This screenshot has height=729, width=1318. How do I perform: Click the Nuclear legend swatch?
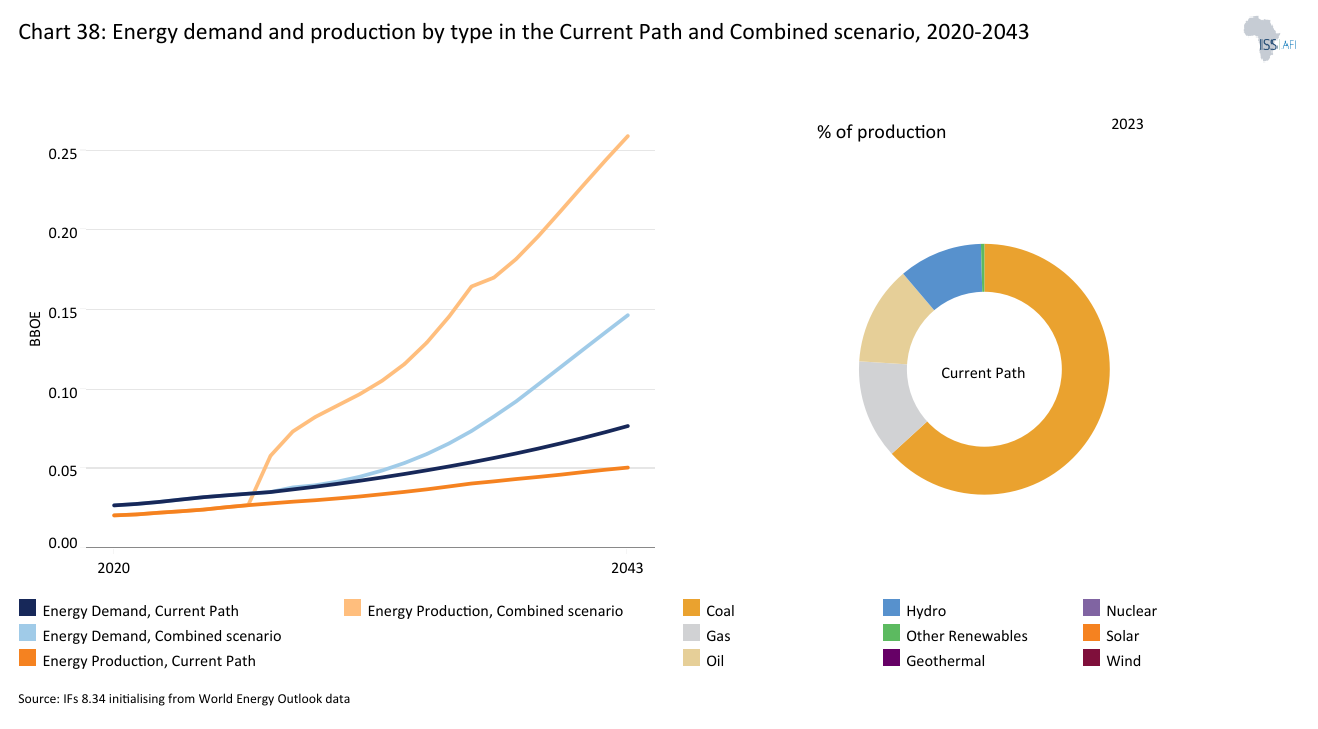tap(1091, 608)
